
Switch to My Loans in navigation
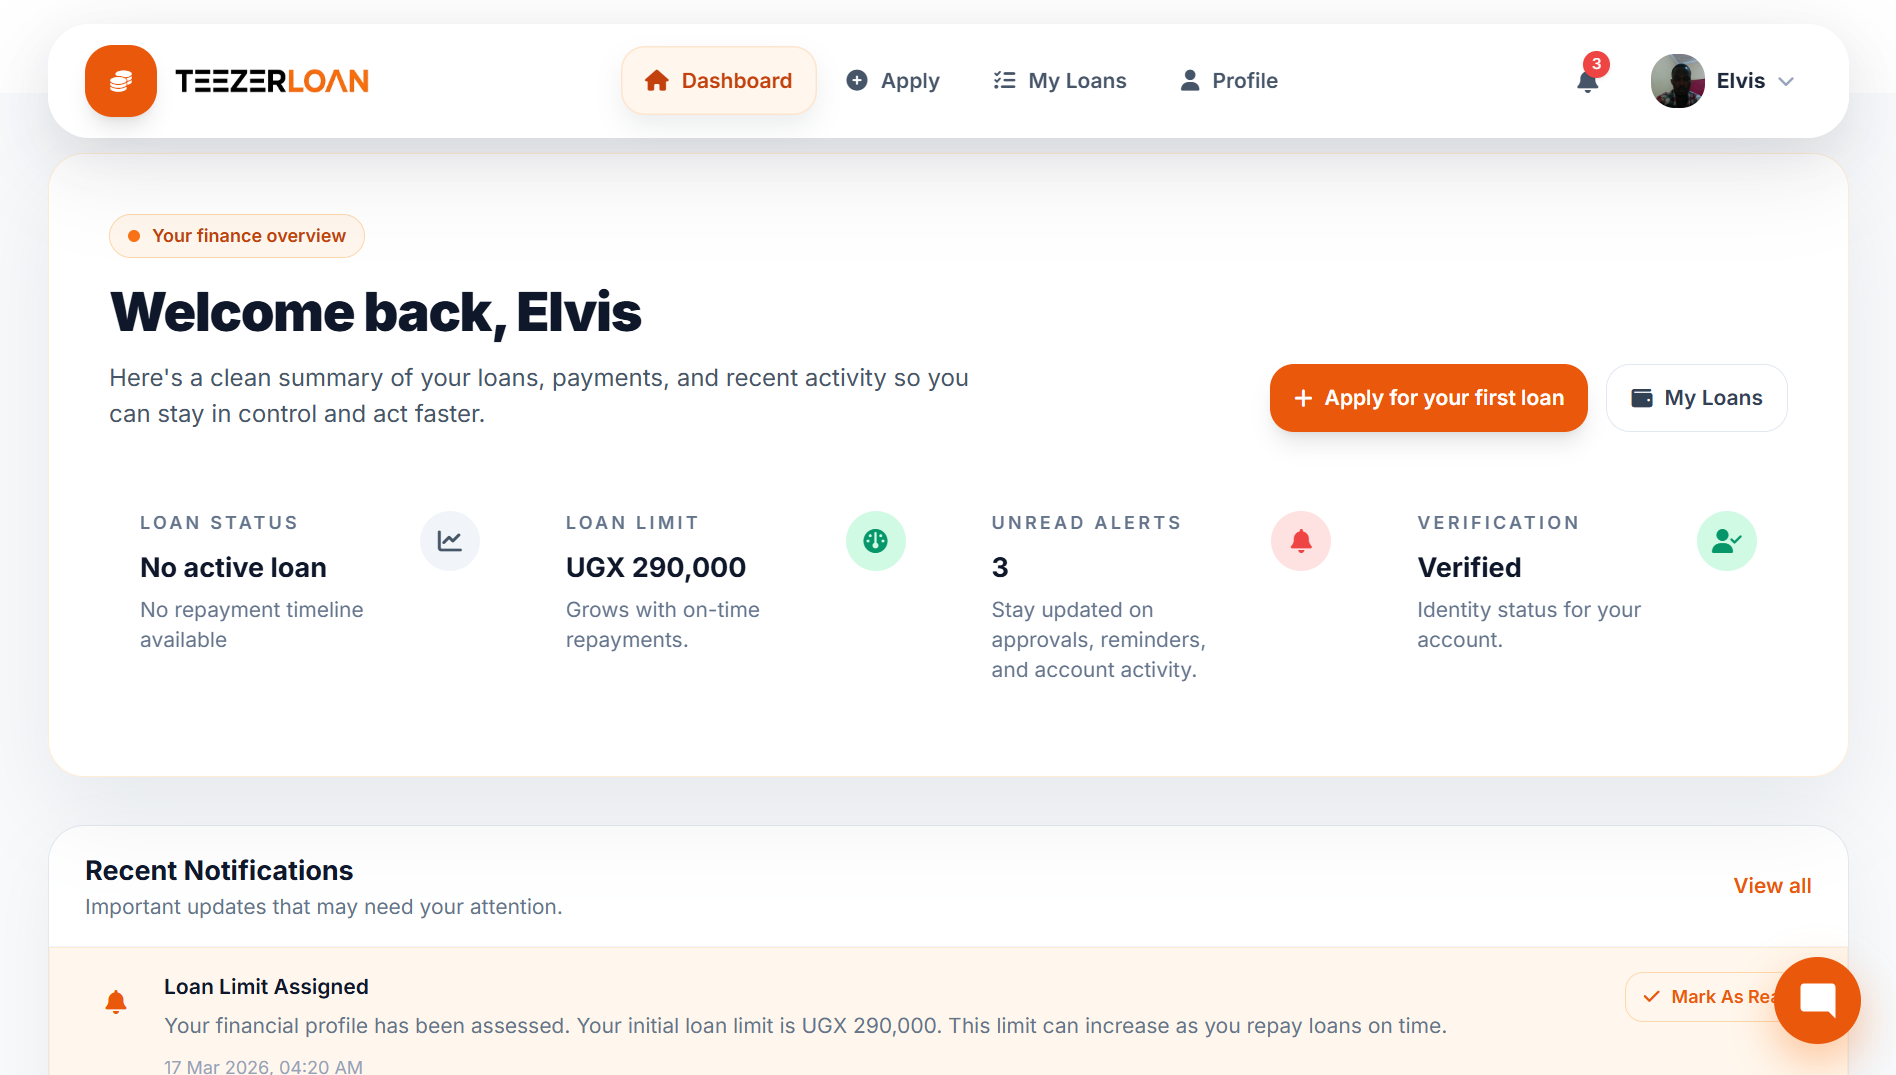pyautogui.click(x=1060, y=81)
